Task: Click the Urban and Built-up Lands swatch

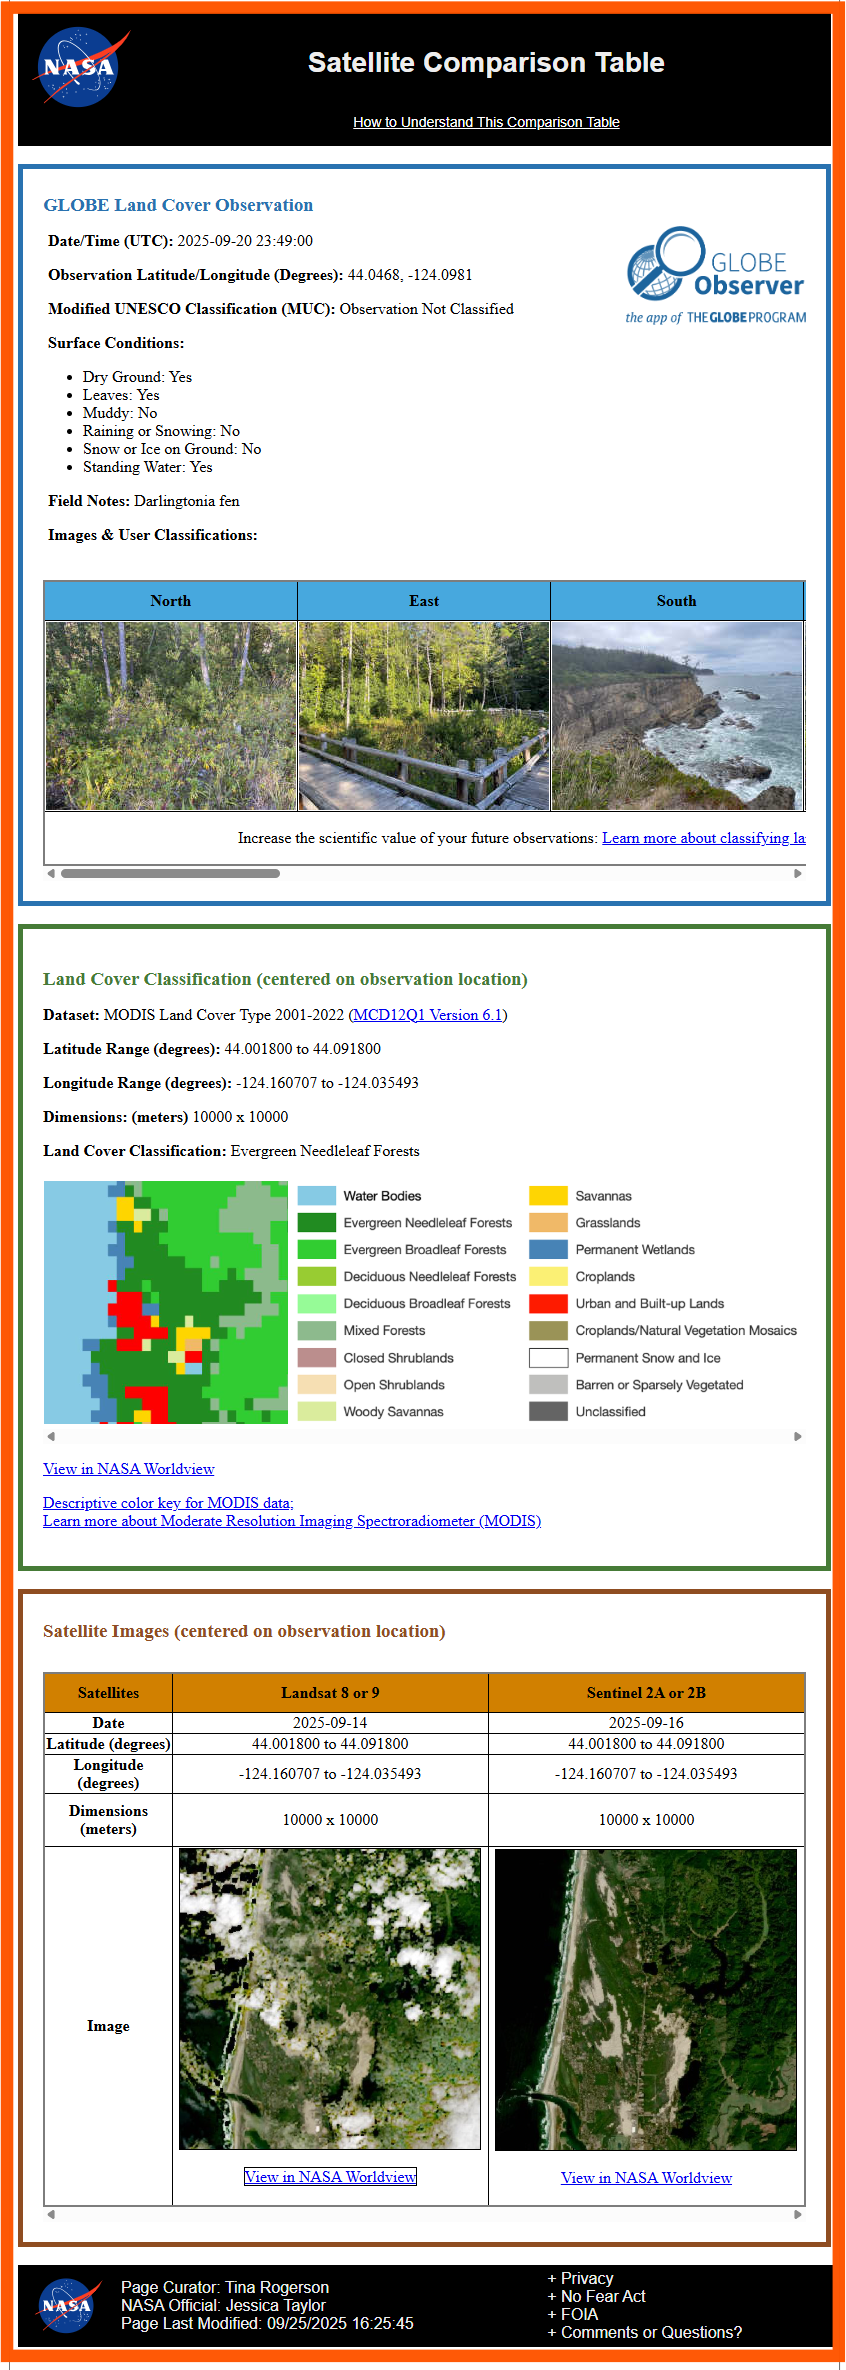Action: [x=548, y=1304]
